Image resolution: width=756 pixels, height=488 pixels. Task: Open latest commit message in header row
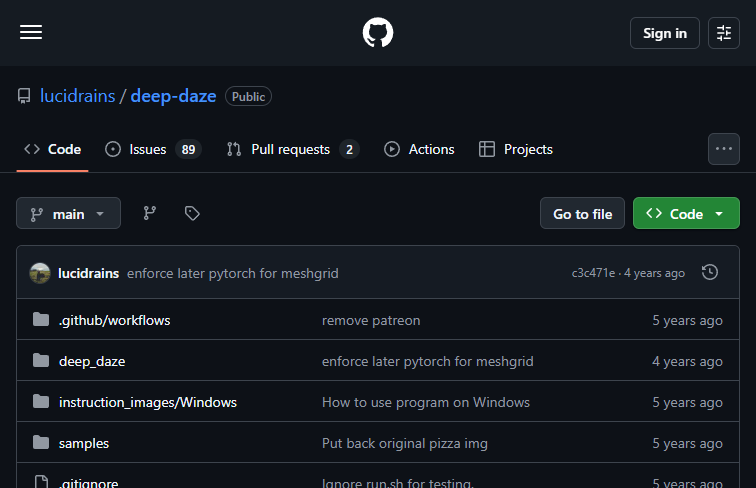tap(232, 273)
